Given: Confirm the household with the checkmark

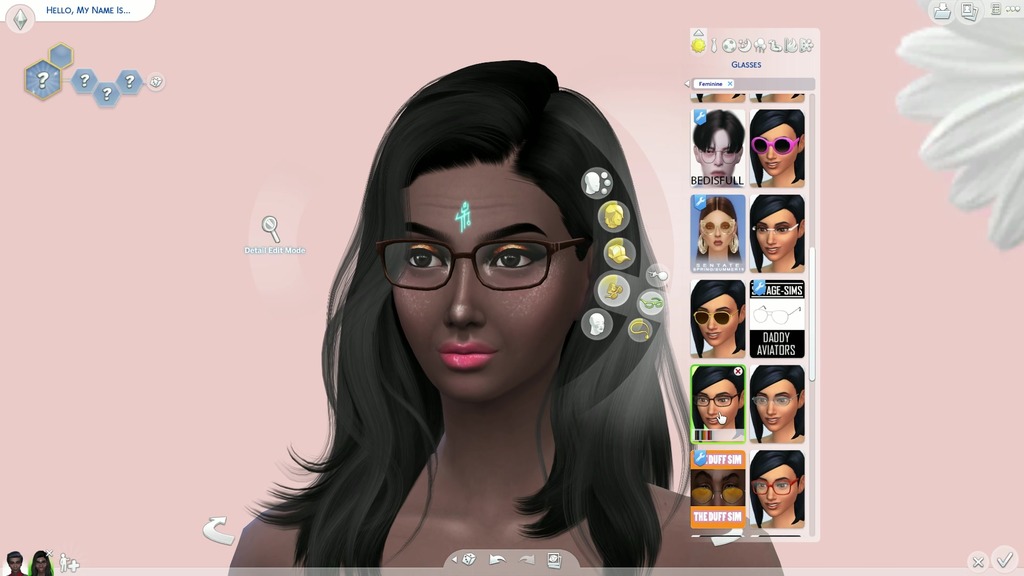Looking at the screenshot, I should coord(1004,560).
